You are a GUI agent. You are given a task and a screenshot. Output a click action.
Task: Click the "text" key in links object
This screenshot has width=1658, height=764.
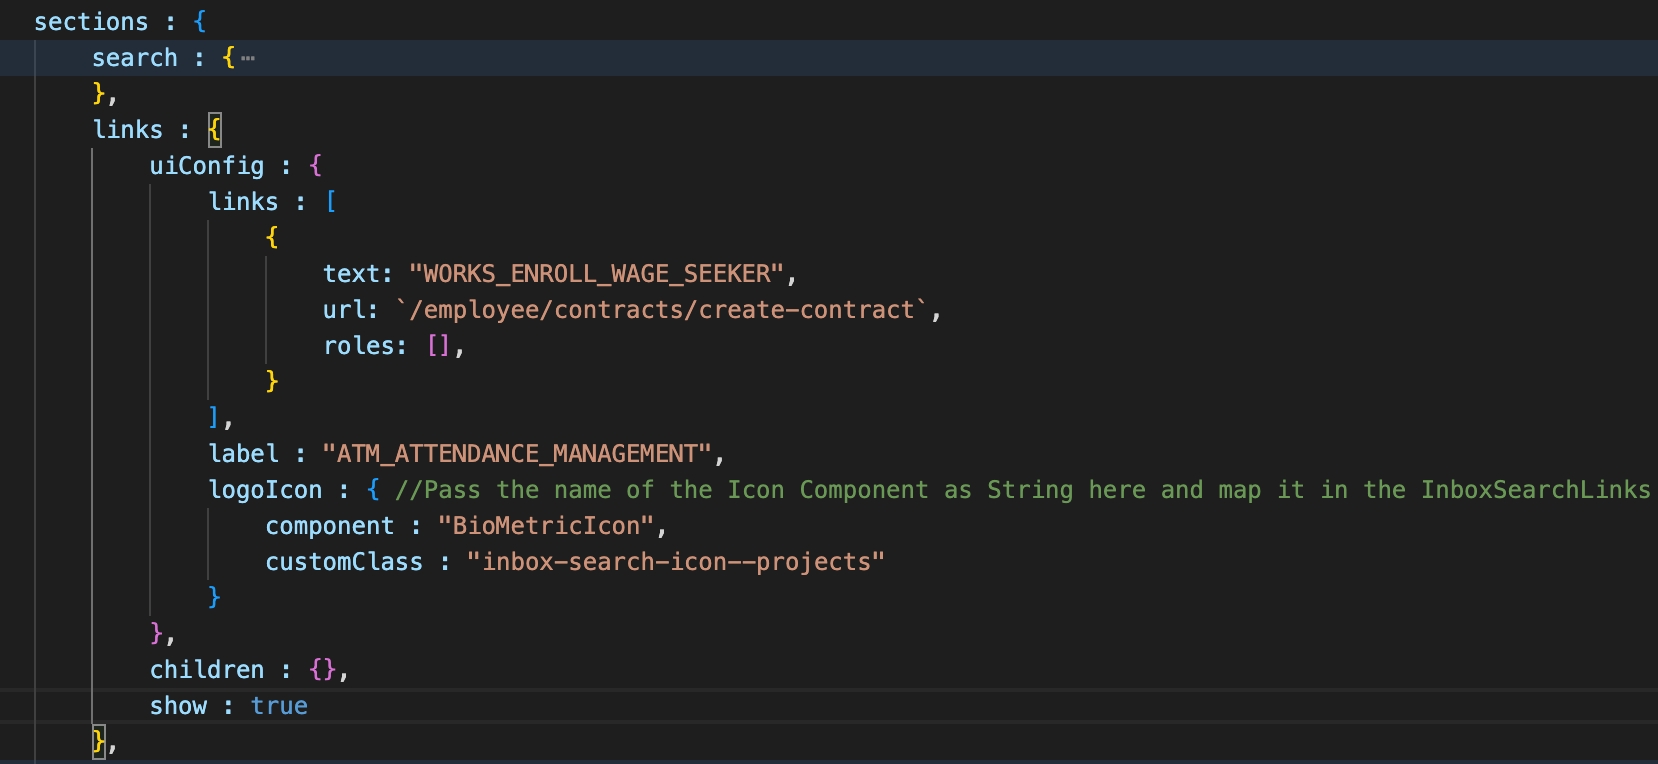[351, 274]
